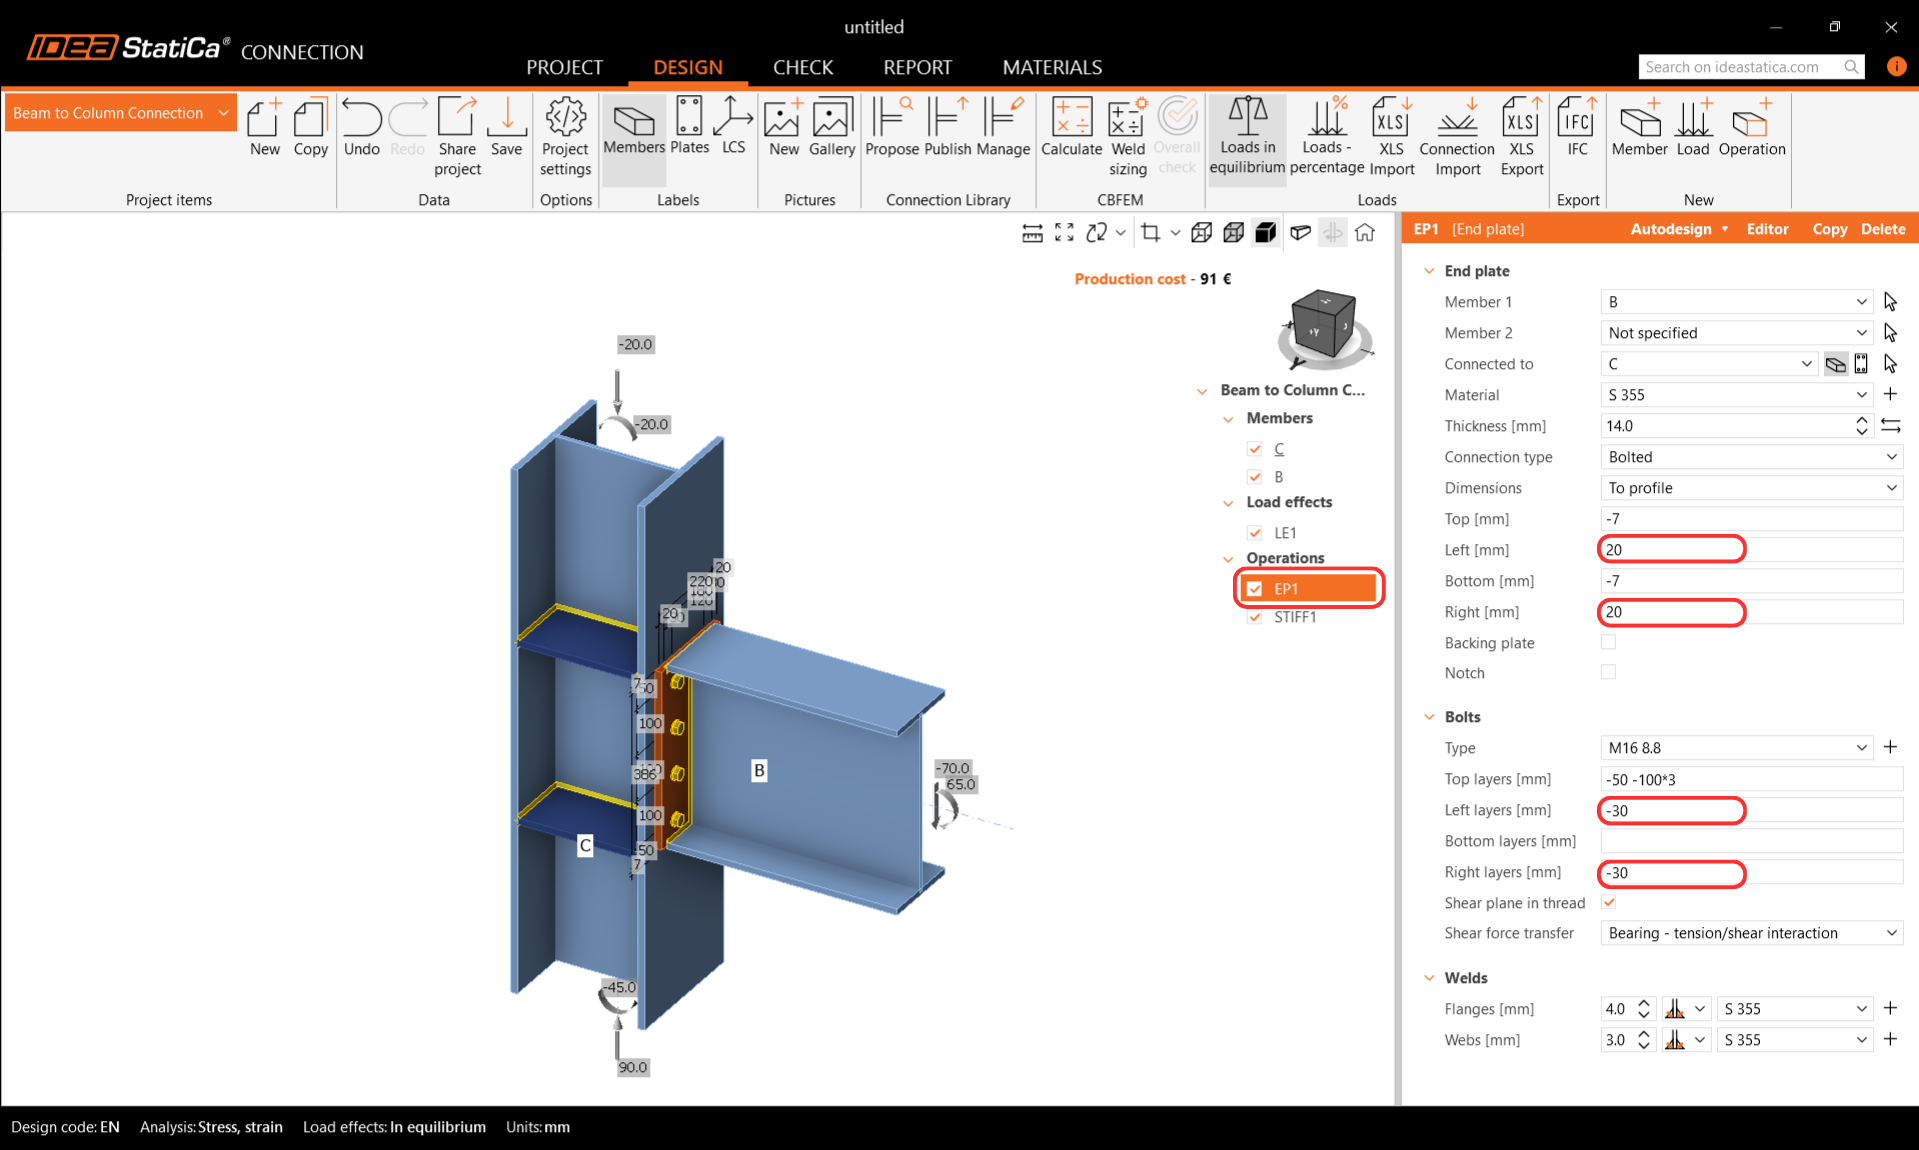Image resolution: width=1919 pixels, height=1150 pixels.
Task: Click the Autodesign button
Action: pos(1679,229)
